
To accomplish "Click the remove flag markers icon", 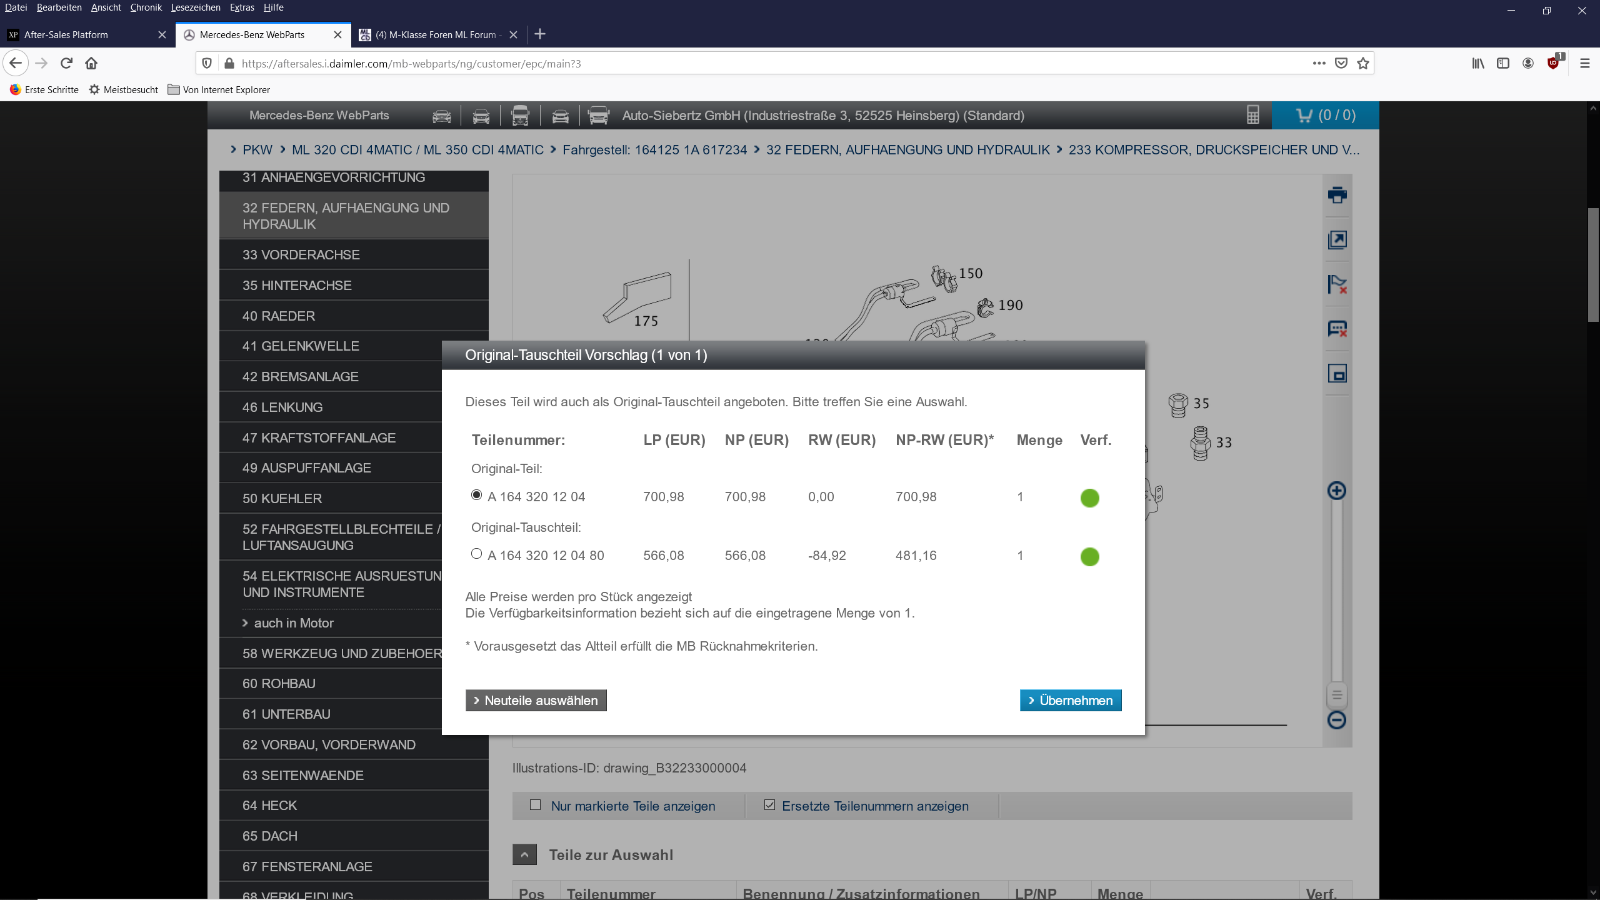I will pyautogui.click(x=1337, y=285).
